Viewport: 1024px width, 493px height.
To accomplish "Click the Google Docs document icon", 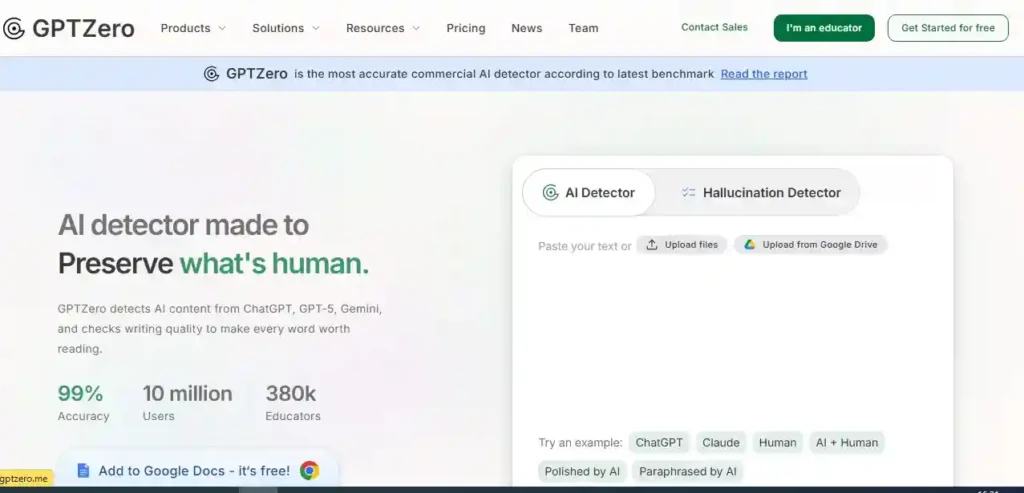I will point(83,470).
